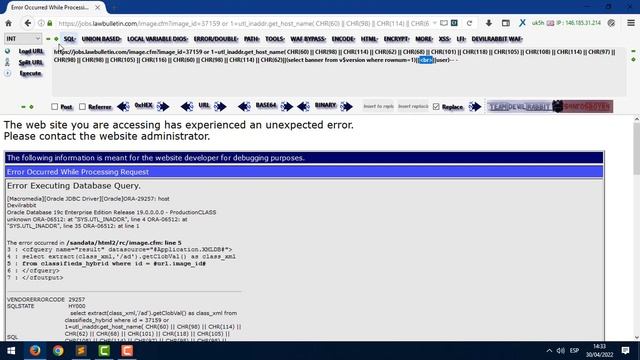Screen dimensions: 640x360
Task: Click the Insert to replace input field
Action: point(378,107)
